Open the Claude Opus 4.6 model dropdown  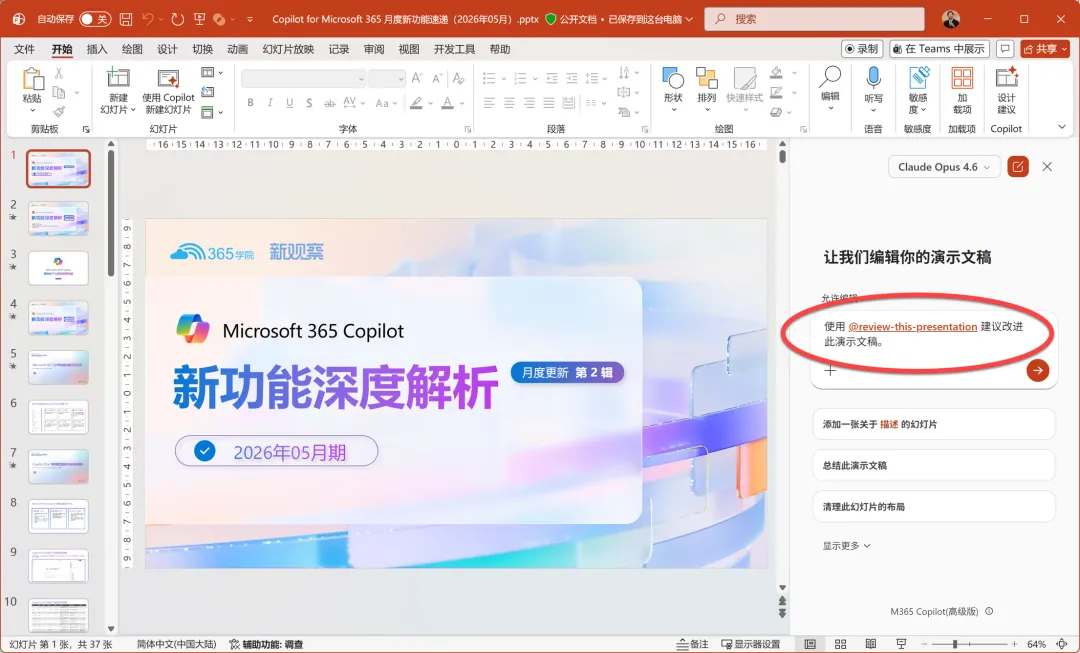(944, 167)
